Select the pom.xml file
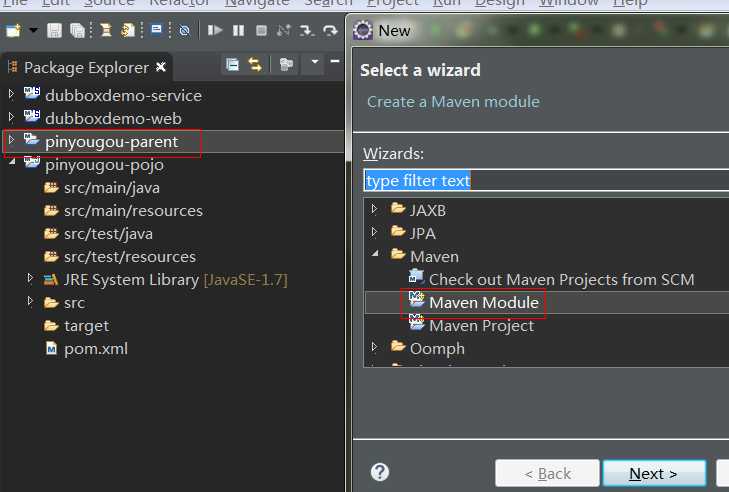 pos(96,349)
